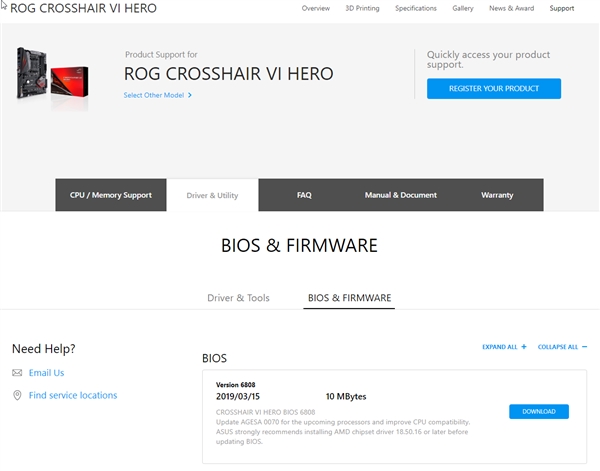Switch to Driver & Tools sub-tab
This screenshot has height=471, width=600.
click(x=238, y=298)
